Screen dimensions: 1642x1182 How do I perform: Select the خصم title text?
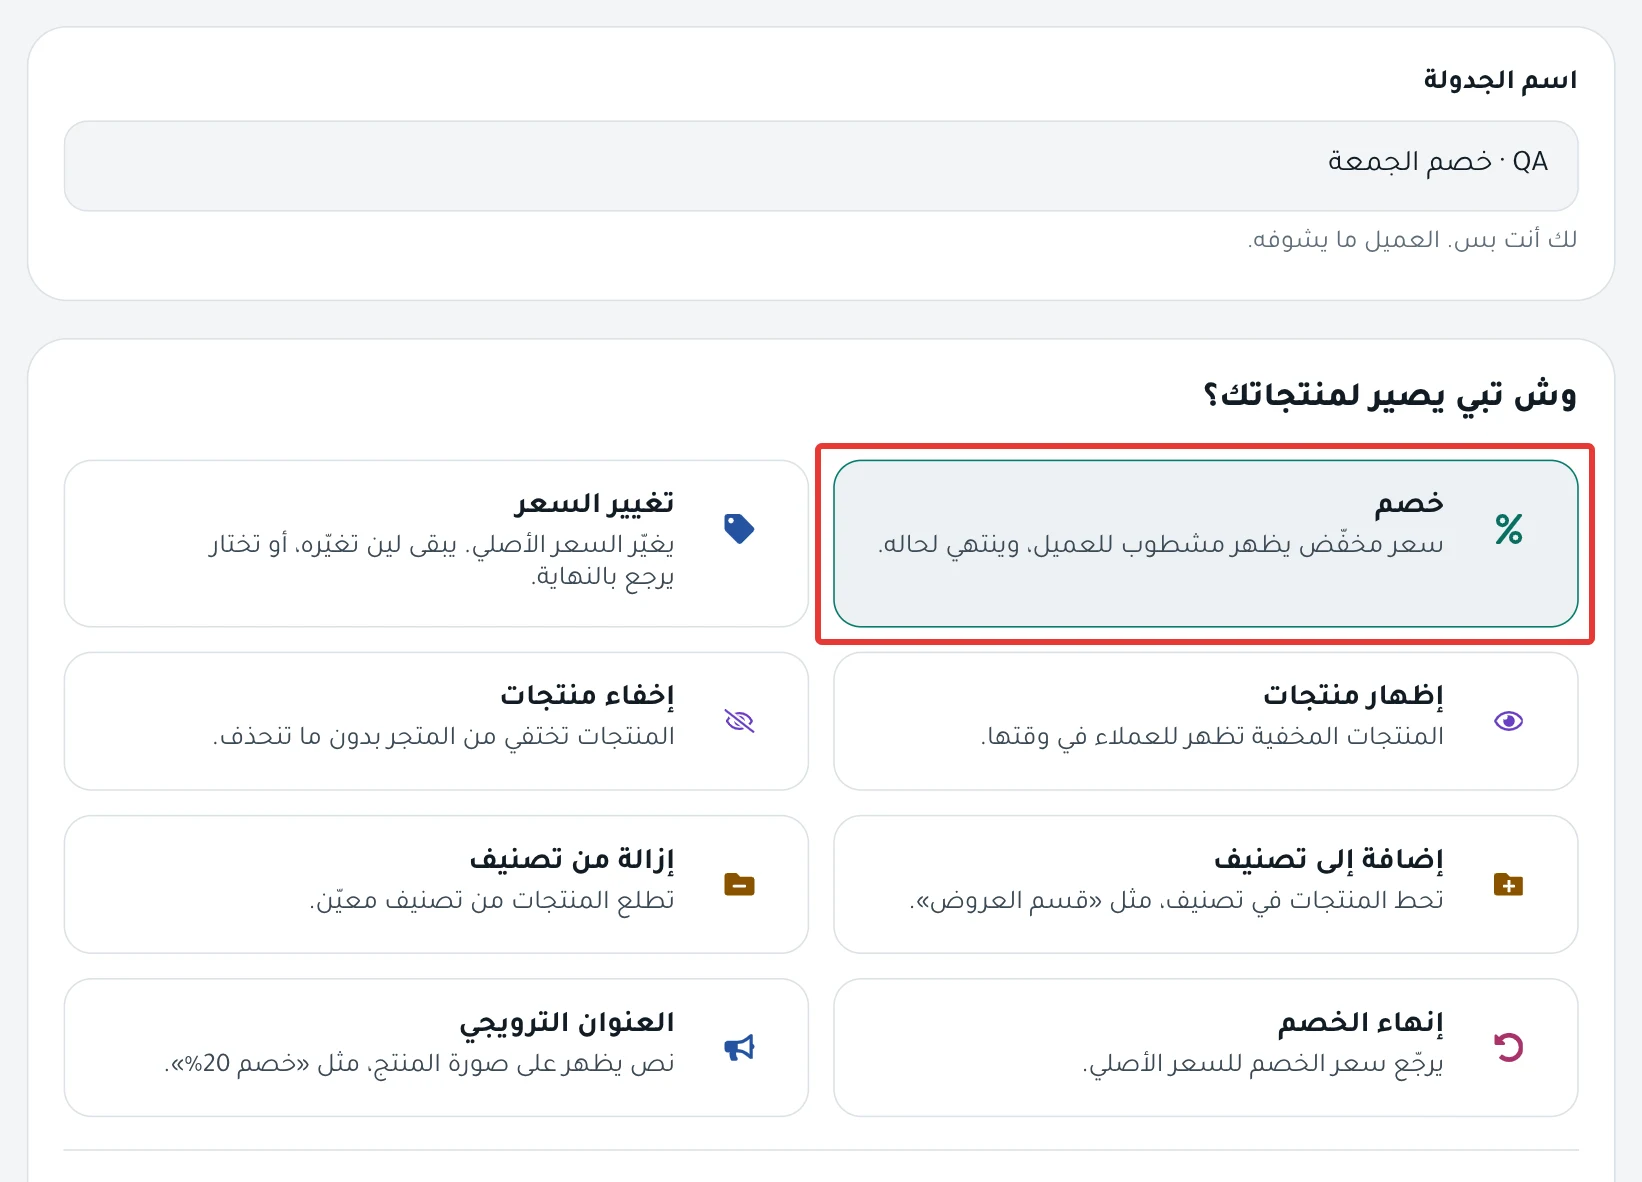click(1409, 503)
